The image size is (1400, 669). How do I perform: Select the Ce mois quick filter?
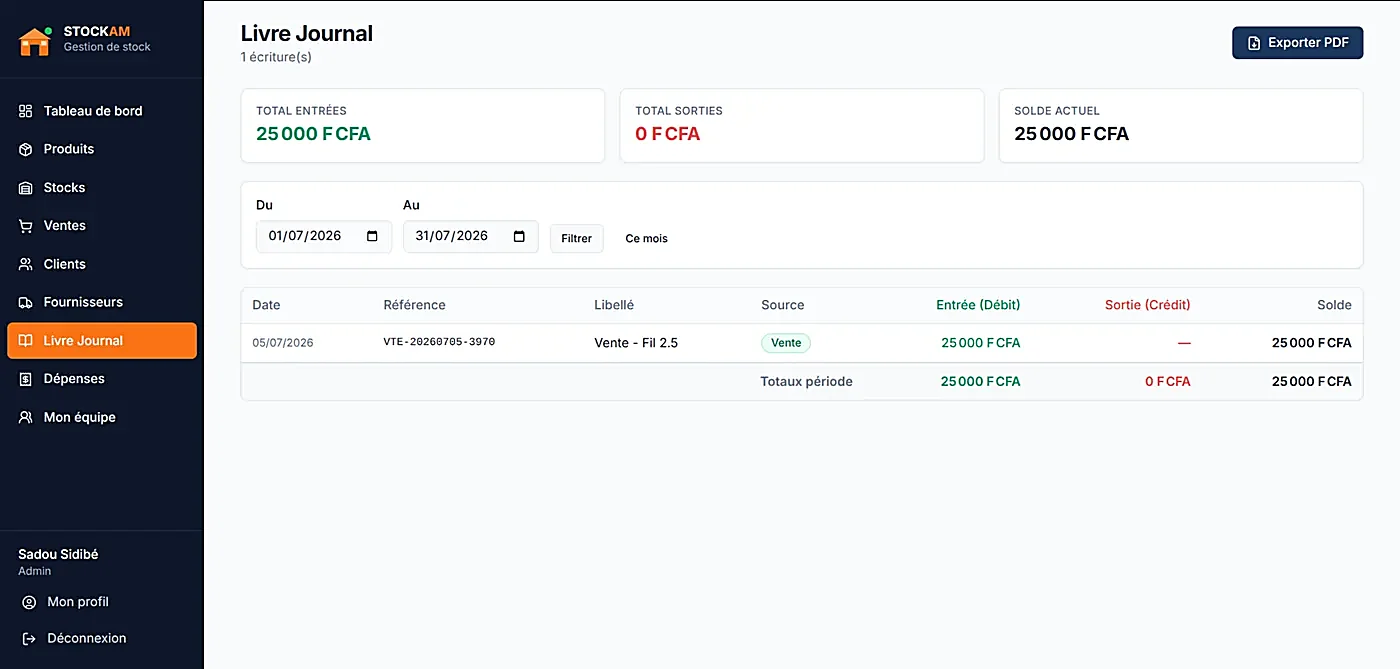[646, 238]
